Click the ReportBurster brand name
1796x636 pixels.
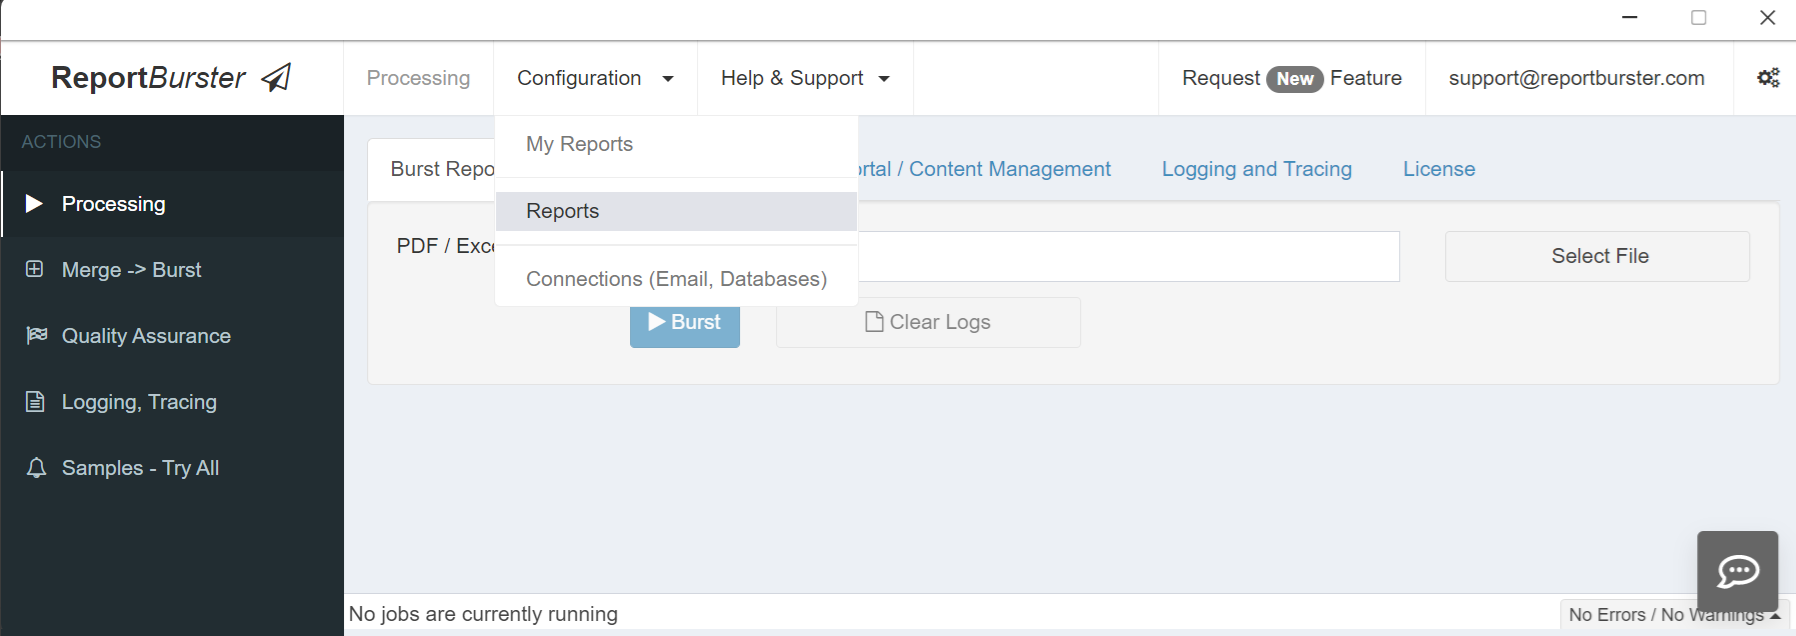pos(148,78)
